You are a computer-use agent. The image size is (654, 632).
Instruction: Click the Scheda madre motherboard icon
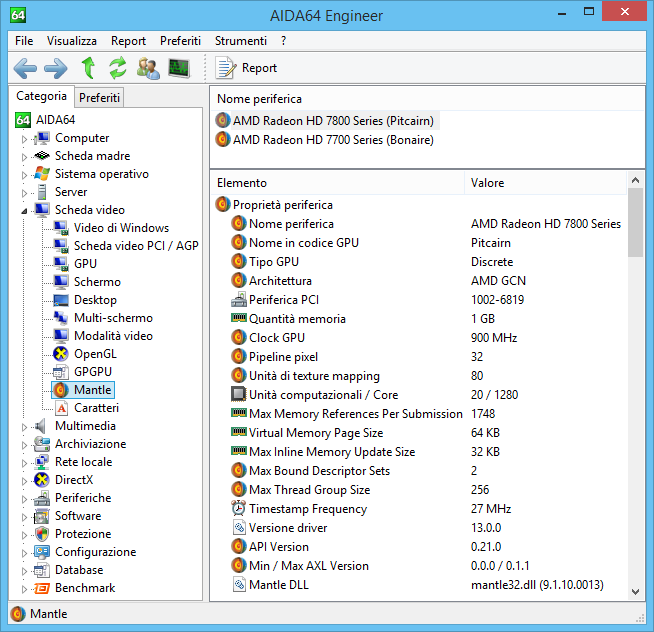coord(42,156)
